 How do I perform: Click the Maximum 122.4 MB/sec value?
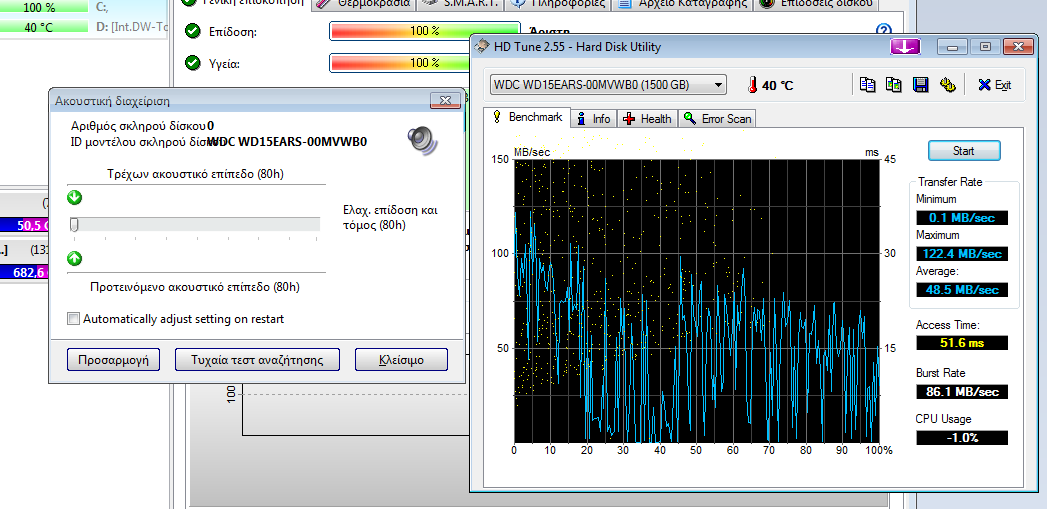click(962, 254)
